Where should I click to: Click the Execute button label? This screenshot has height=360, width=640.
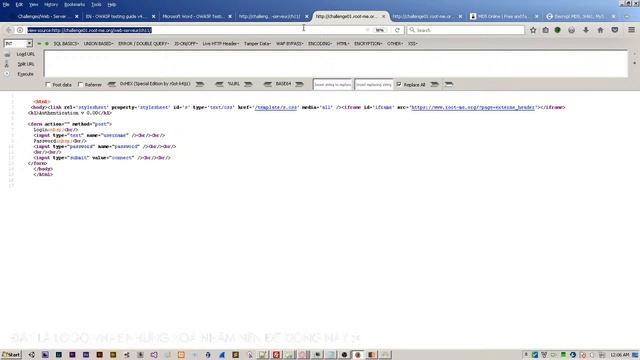25,74
